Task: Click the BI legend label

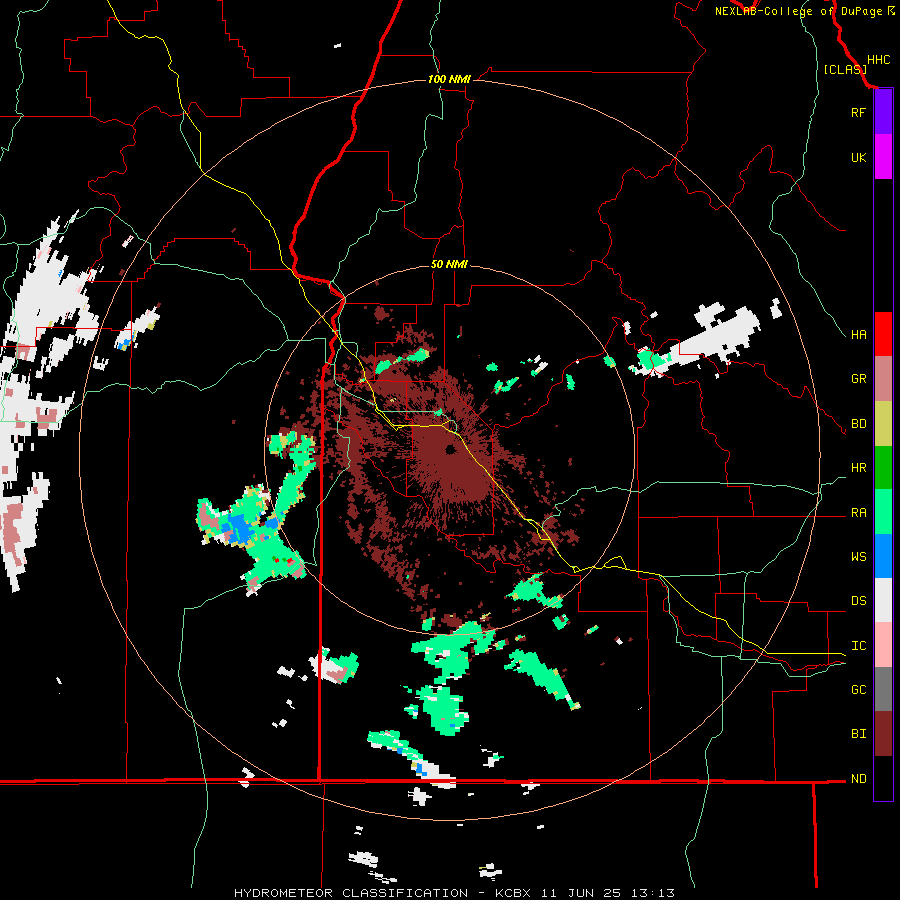Action: tap(858, 734)
